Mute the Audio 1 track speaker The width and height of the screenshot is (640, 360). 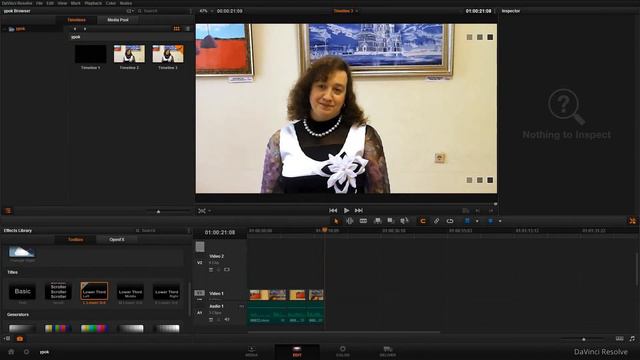227,320
